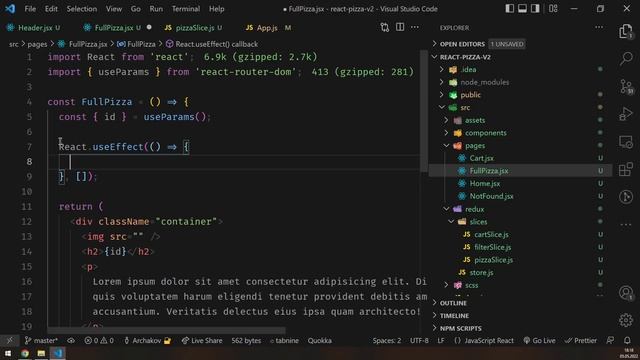Screen dimensions: 640x360
Task: Expand the components folder
Action: pyautogui.click(x=485, y=133)
